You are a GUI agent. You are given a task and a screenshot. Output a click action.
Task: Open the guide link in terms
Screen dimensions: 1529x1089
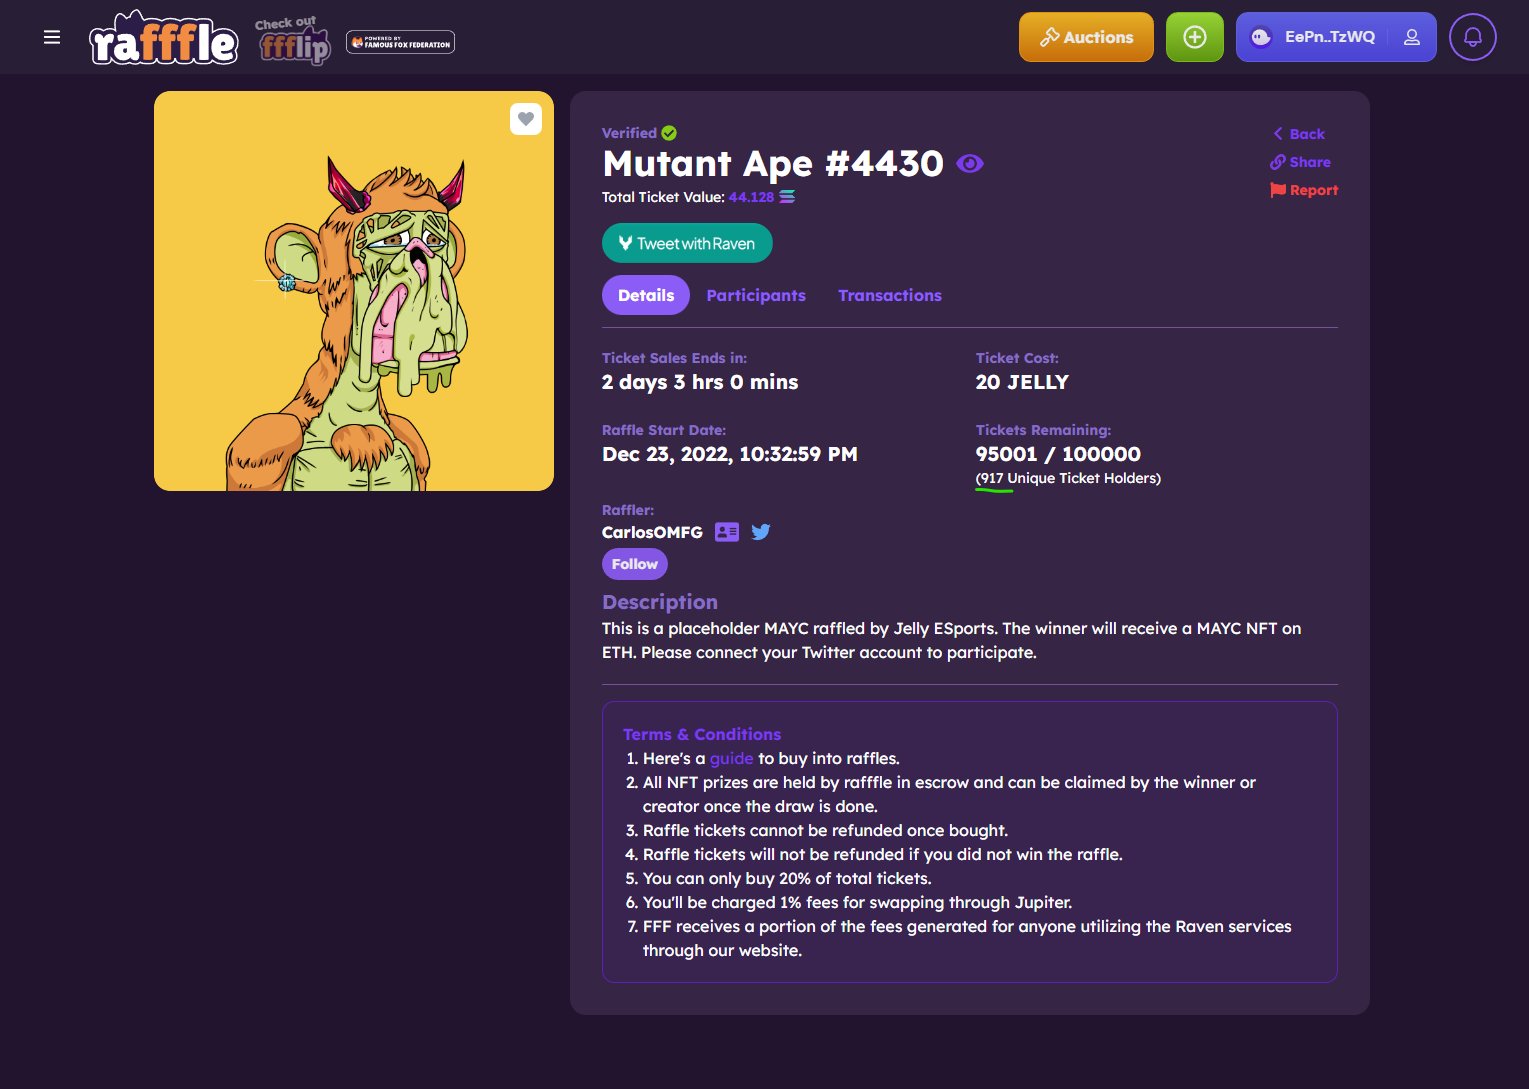pos(731,758)
